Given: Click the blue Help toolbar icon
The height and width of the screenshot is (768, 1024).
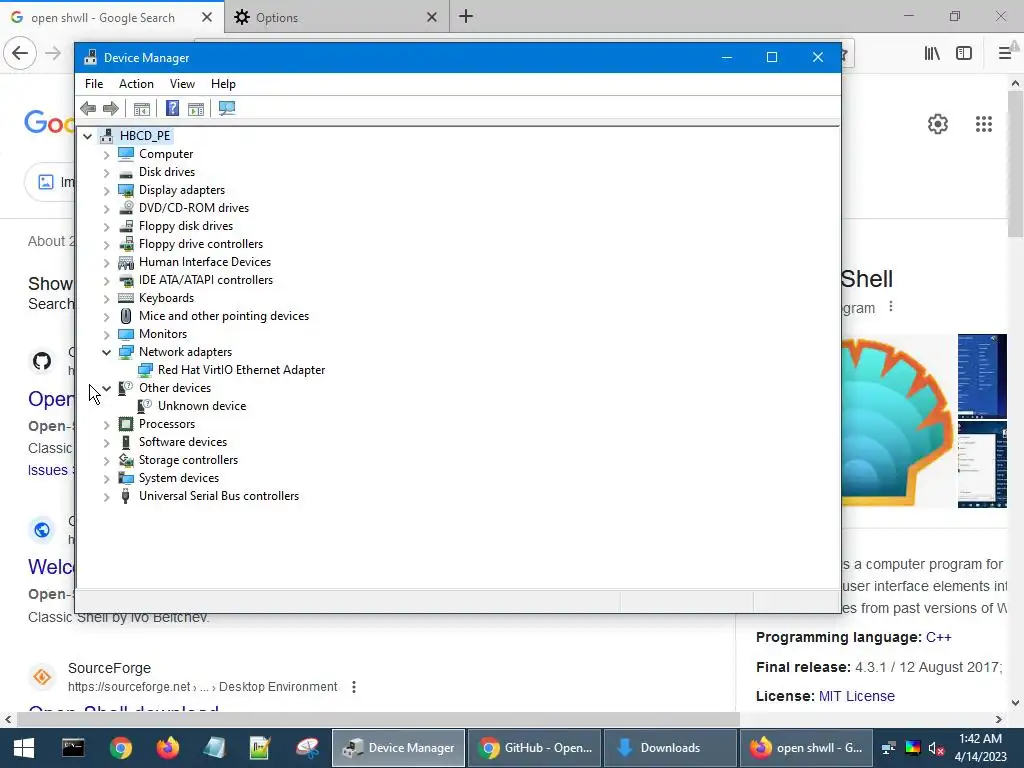Looking at the screenshot, I should click(x=172, y=108).
